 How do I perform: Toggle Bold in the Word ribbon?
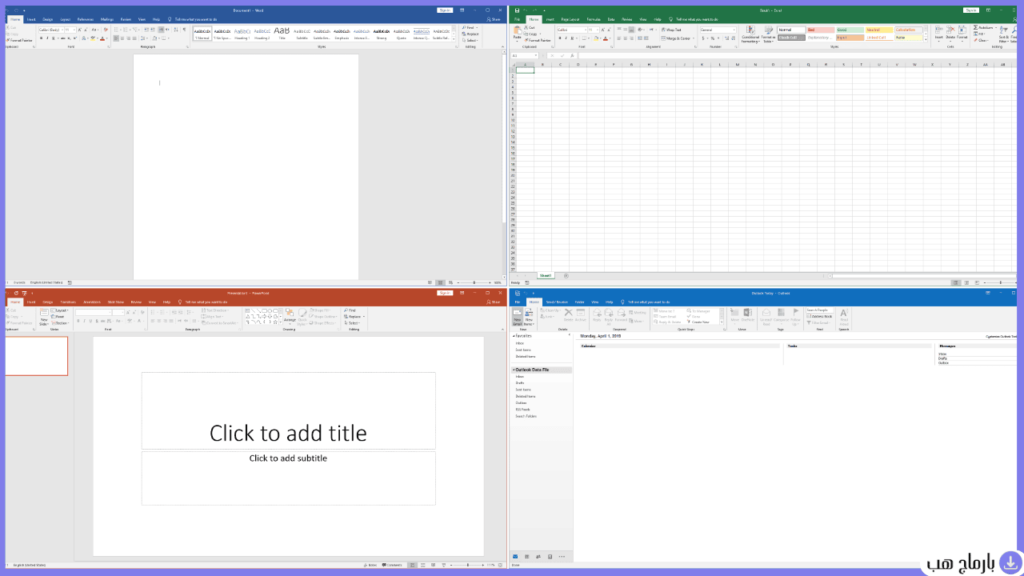(41, 39)
